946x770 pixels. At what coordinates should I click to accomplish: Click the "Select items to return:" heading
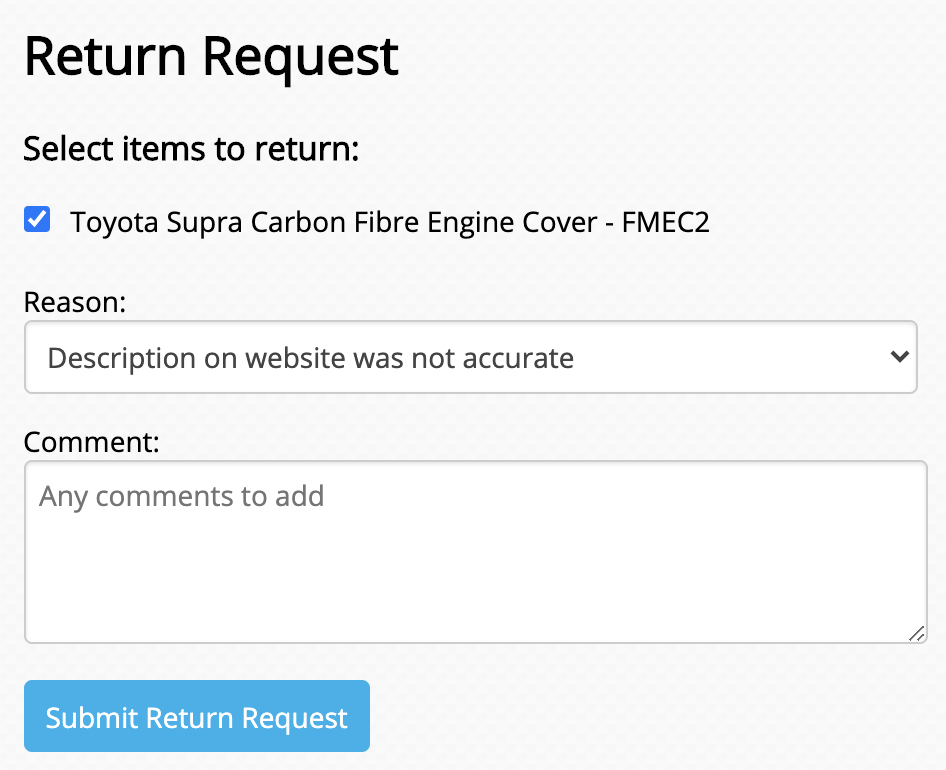point(190,149)
